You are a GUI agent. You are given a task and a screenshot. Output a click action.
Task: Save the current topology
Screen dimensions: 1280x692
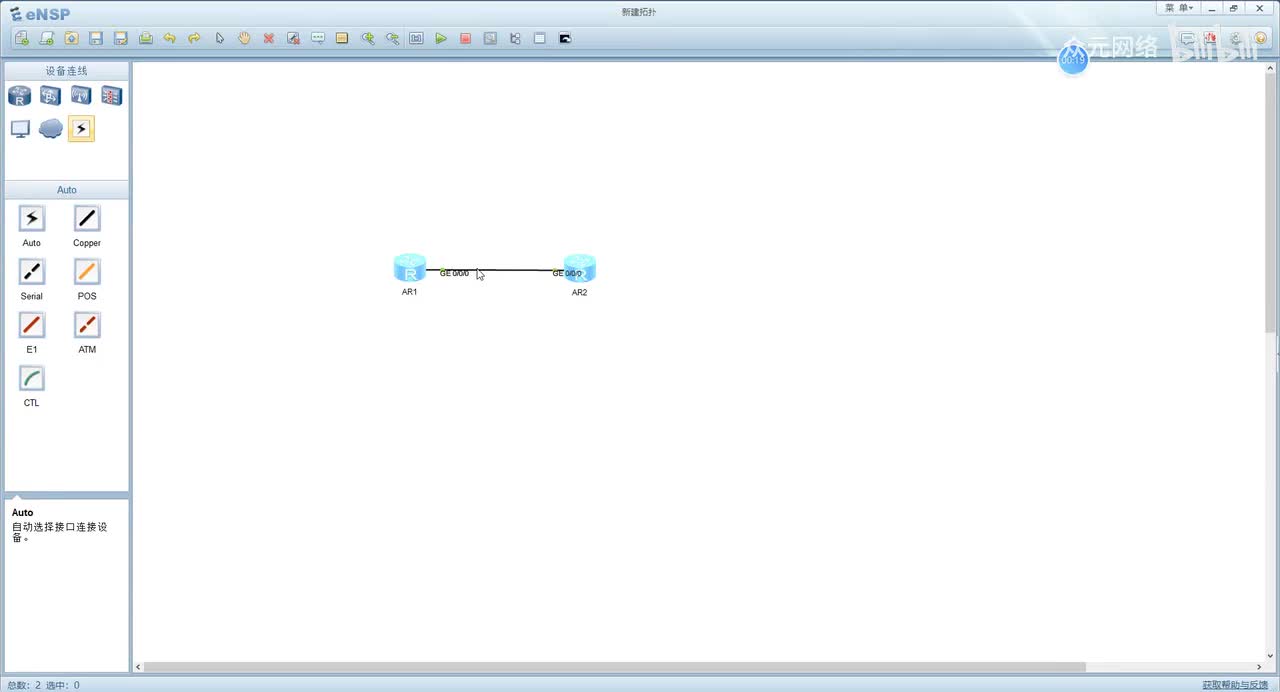coord(96,38)
